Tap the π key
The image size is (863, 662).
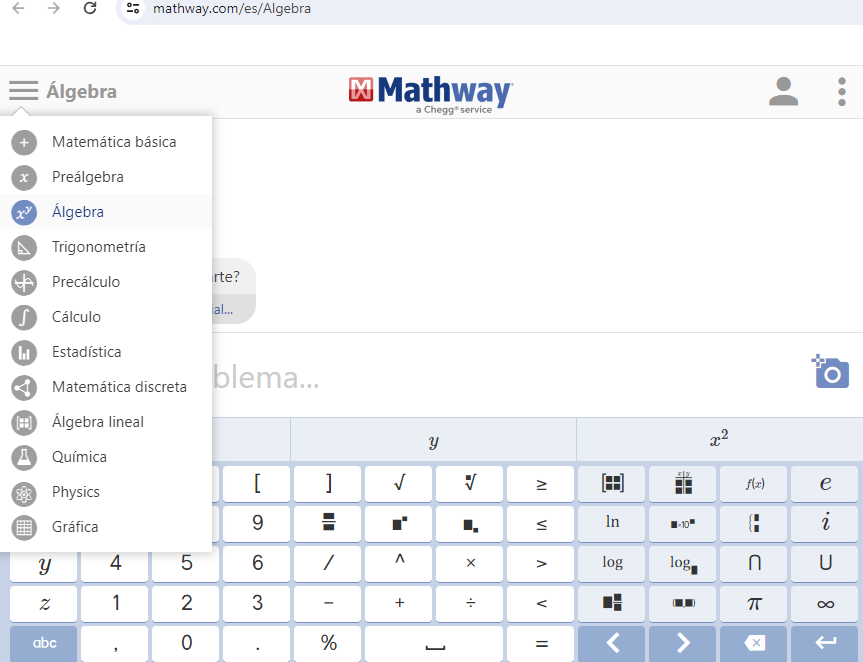755,604
